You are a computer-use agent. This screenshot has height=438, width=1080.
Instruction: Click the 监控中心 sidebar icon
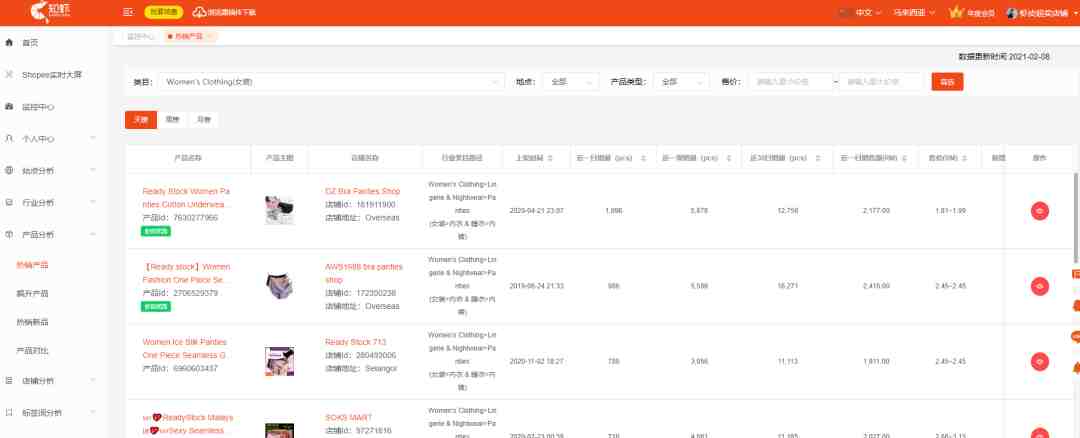point(9,107)
